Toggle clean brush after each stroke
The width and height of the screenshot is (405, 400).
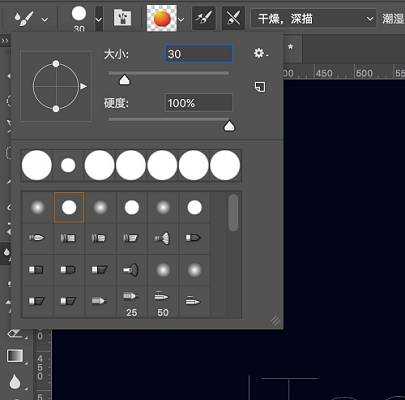tap(233, 18)
